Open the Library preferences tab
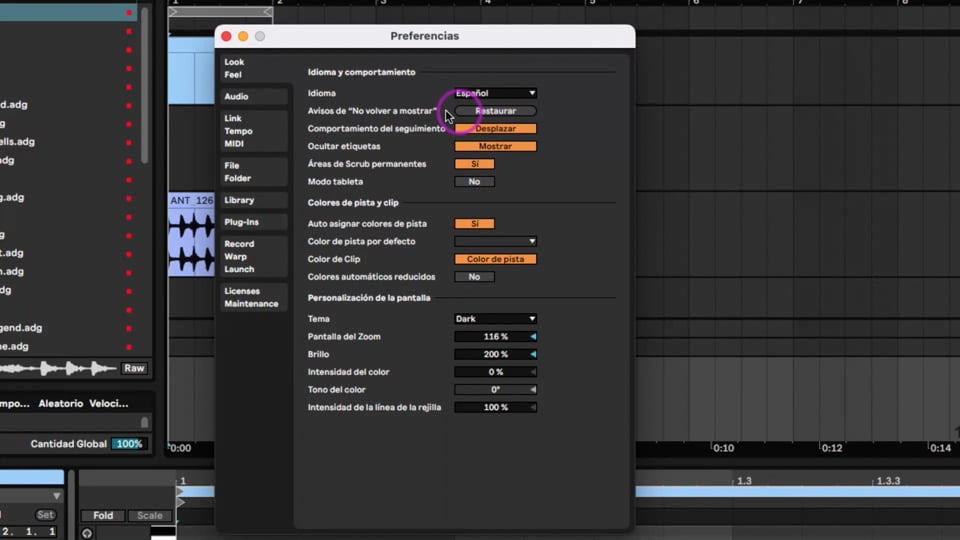960x540 pixels. coord(253,200)
